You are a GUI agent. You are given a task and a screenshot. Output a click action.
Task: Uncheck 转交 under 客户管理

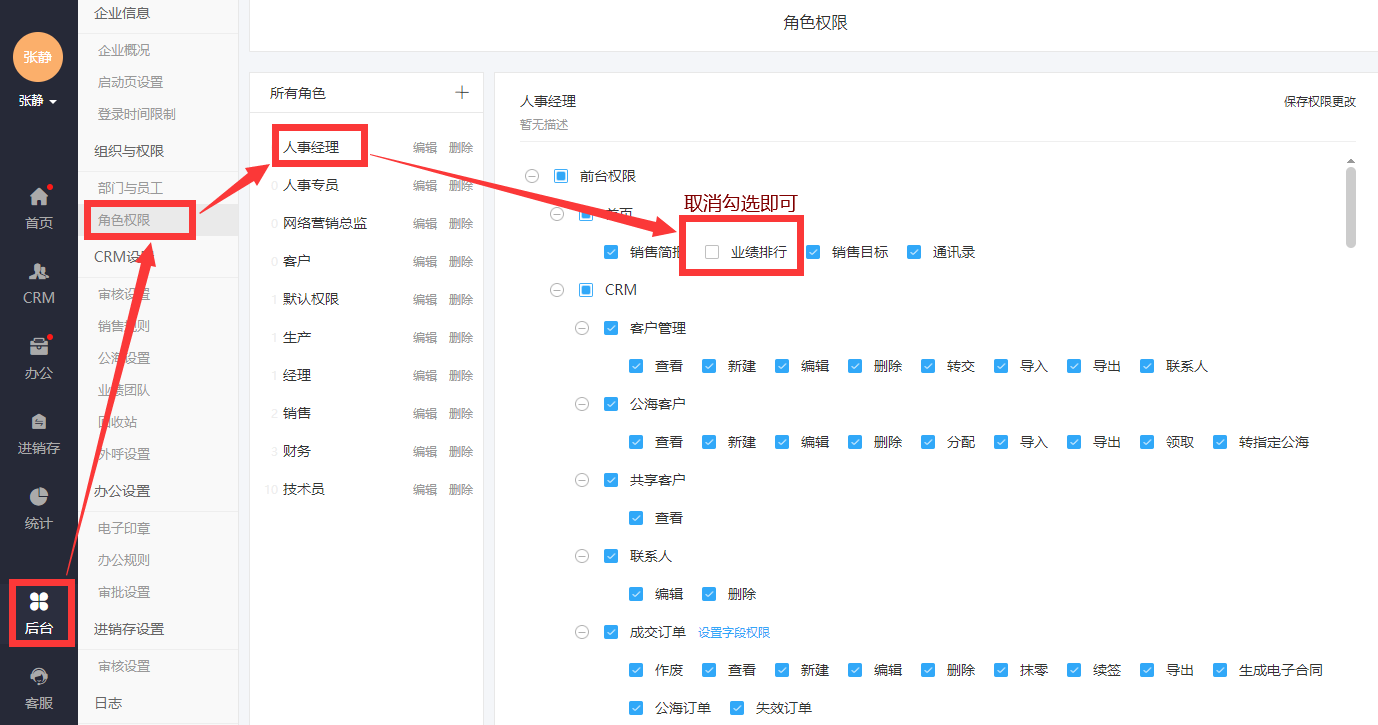(928, 366)
